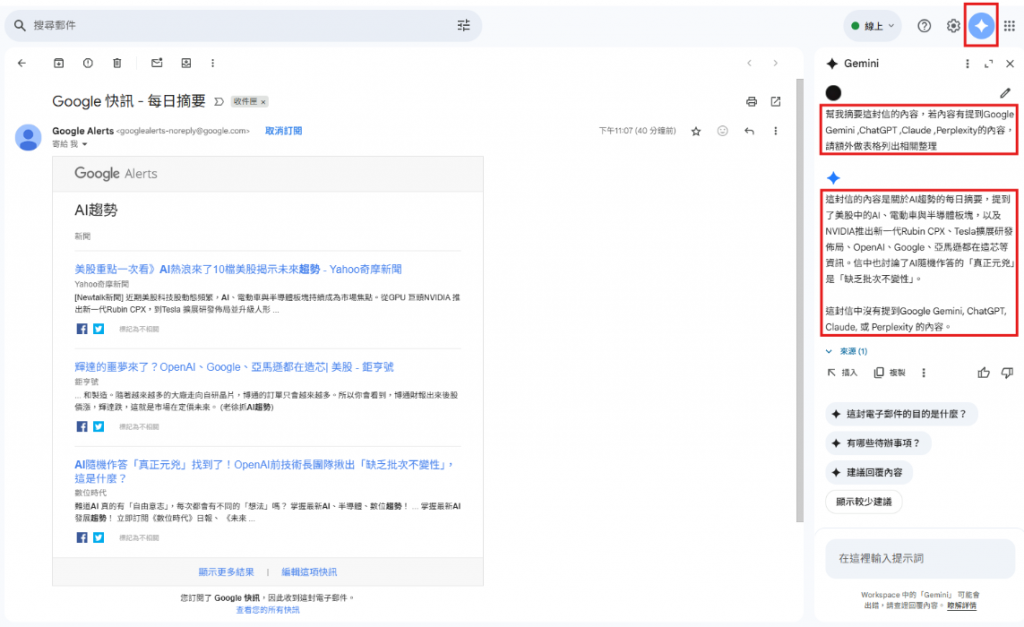Close the Gemini side panel
1024x627 pixels.
tap(1010, 63)
